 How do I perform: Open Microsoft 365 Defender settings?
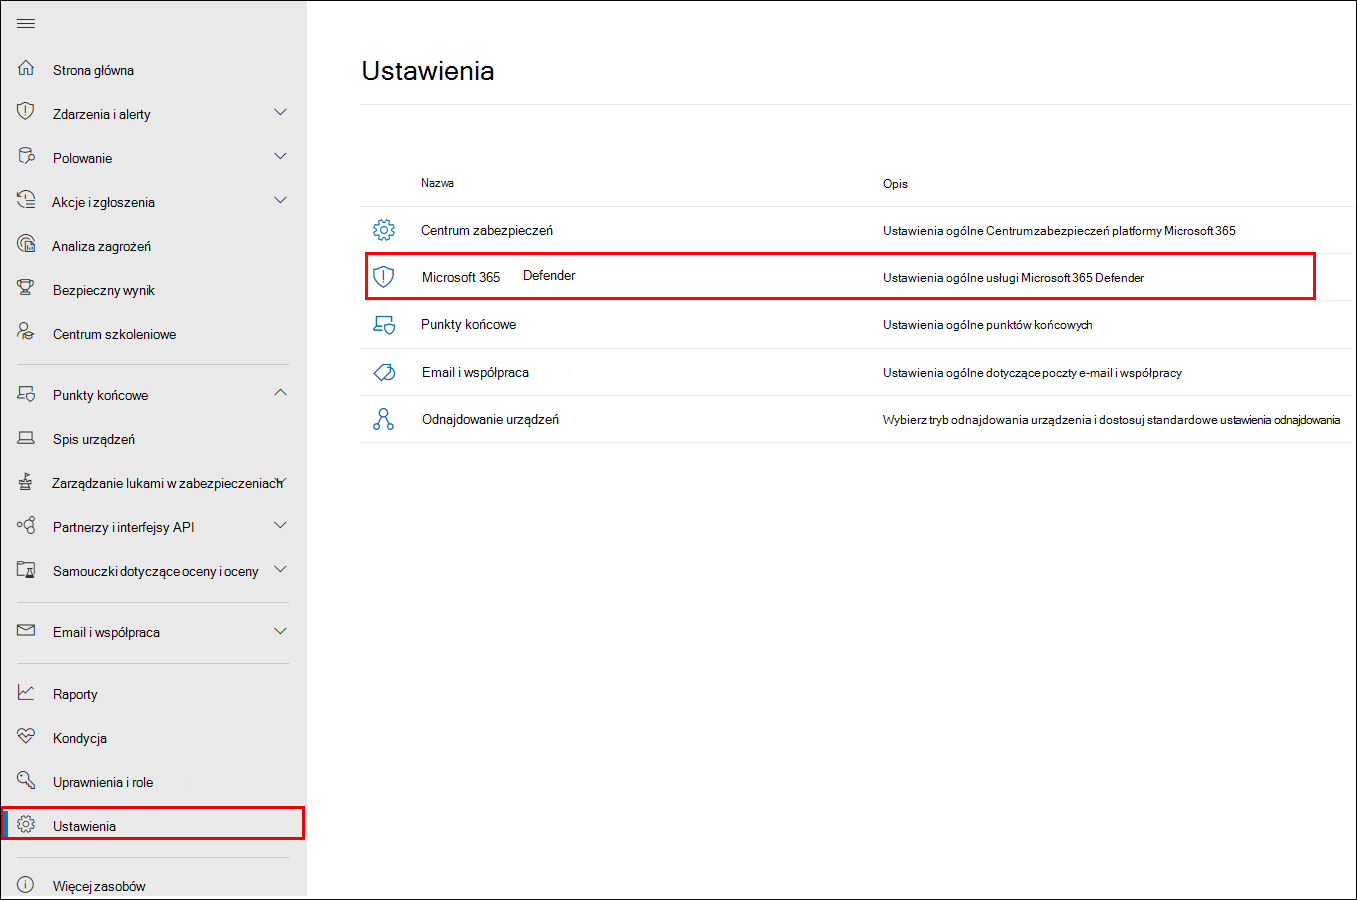[498, 276]
